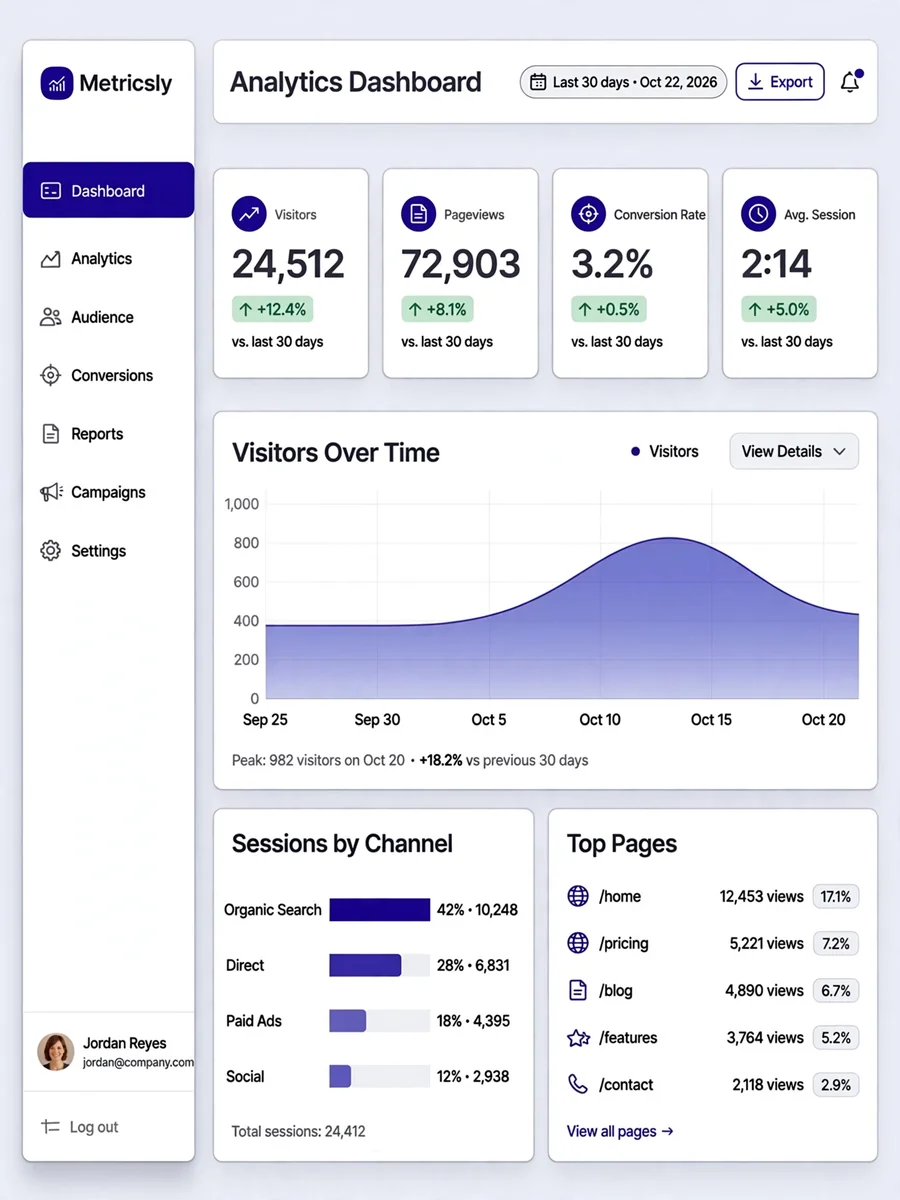Open the notifications bell
The image size is (900, 1200).
tap(851, 82)
